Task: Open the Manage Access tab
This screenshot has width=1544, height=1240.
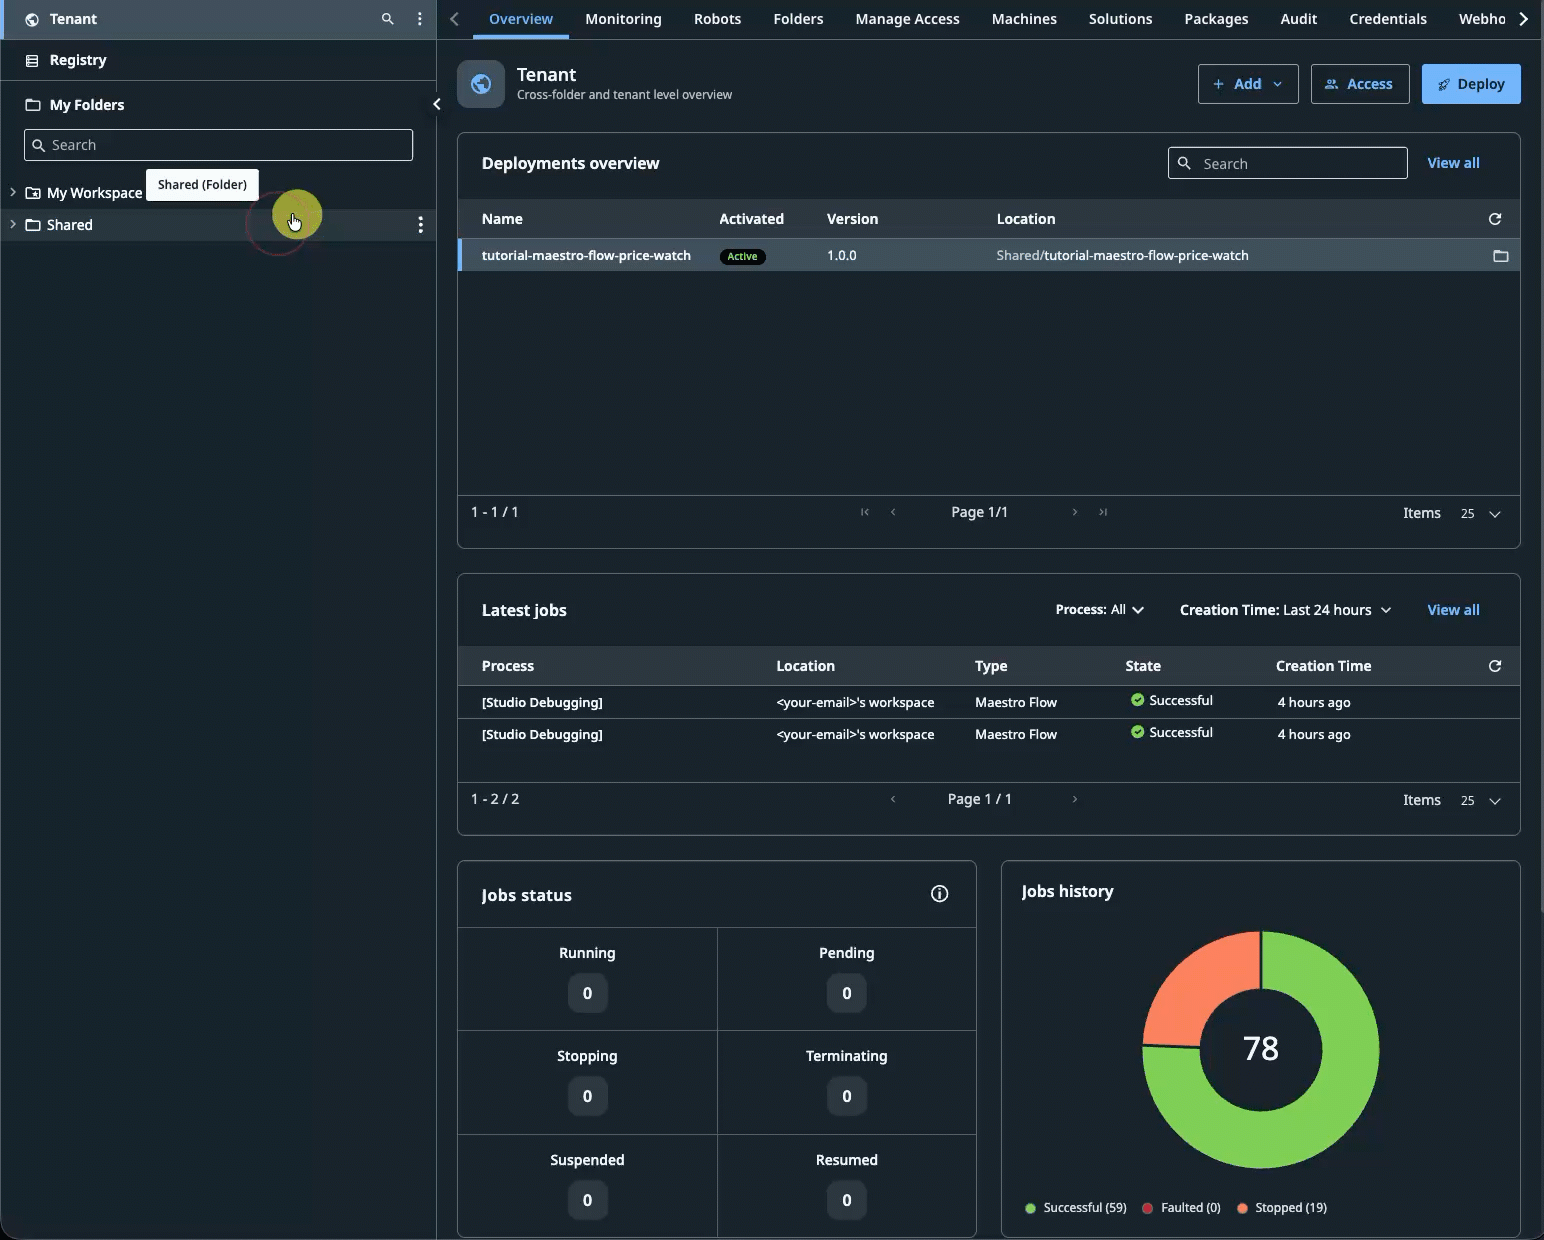Action: [907, 19]
